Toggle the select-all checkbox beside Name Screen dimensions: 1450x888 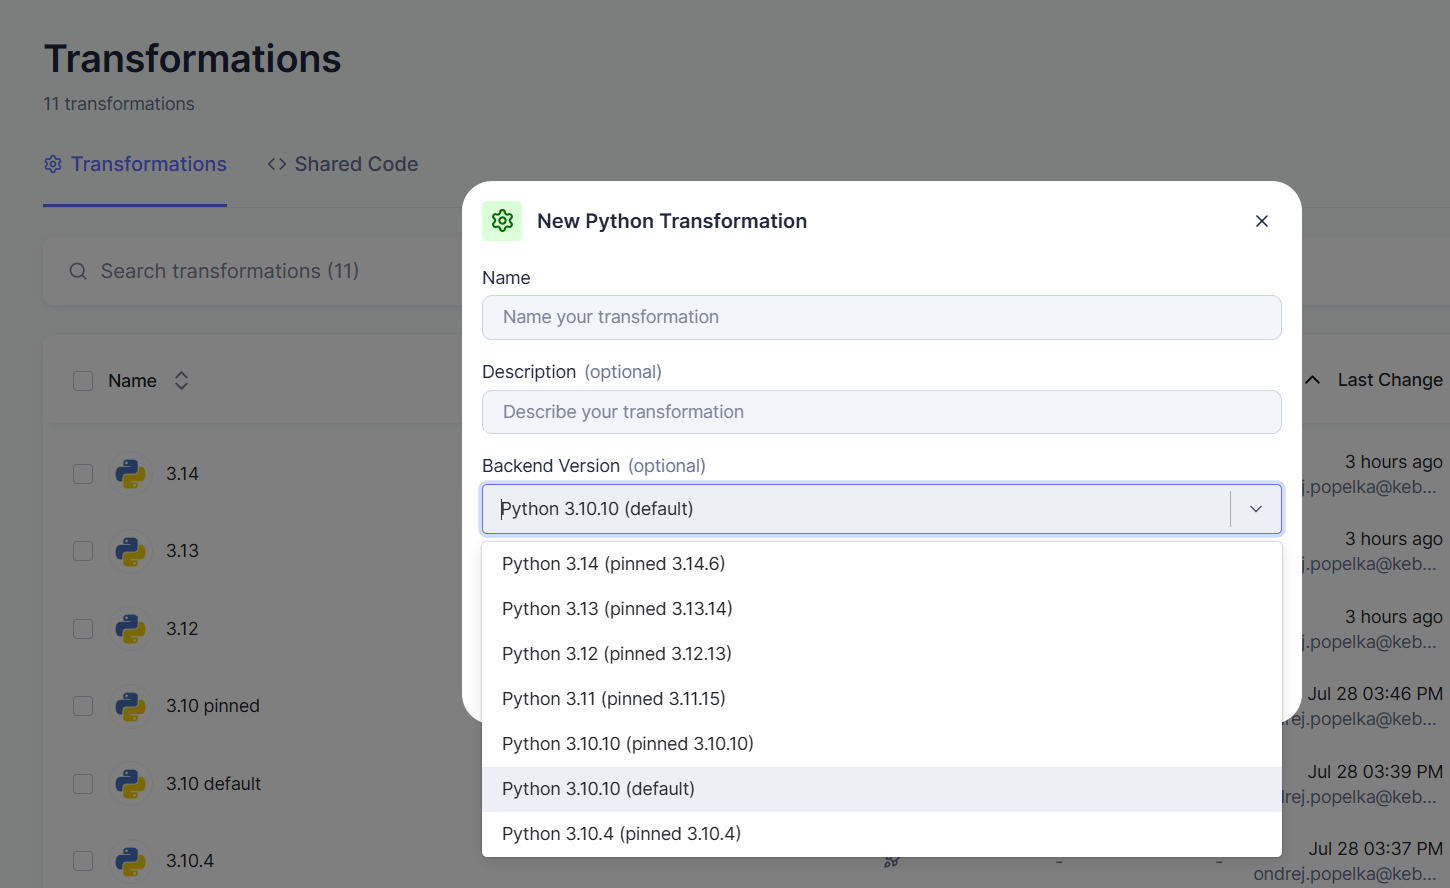click(x=83, y=381)
